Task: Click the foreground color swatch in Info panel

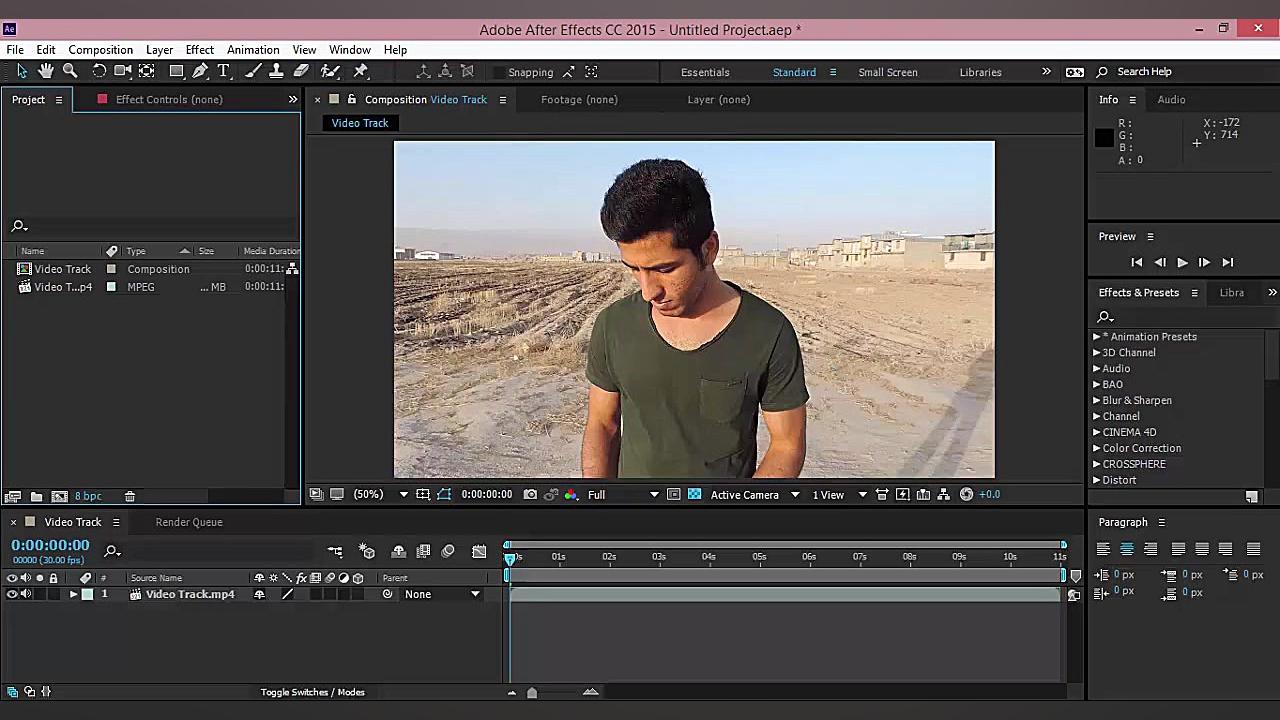Action: (1103, 138)
